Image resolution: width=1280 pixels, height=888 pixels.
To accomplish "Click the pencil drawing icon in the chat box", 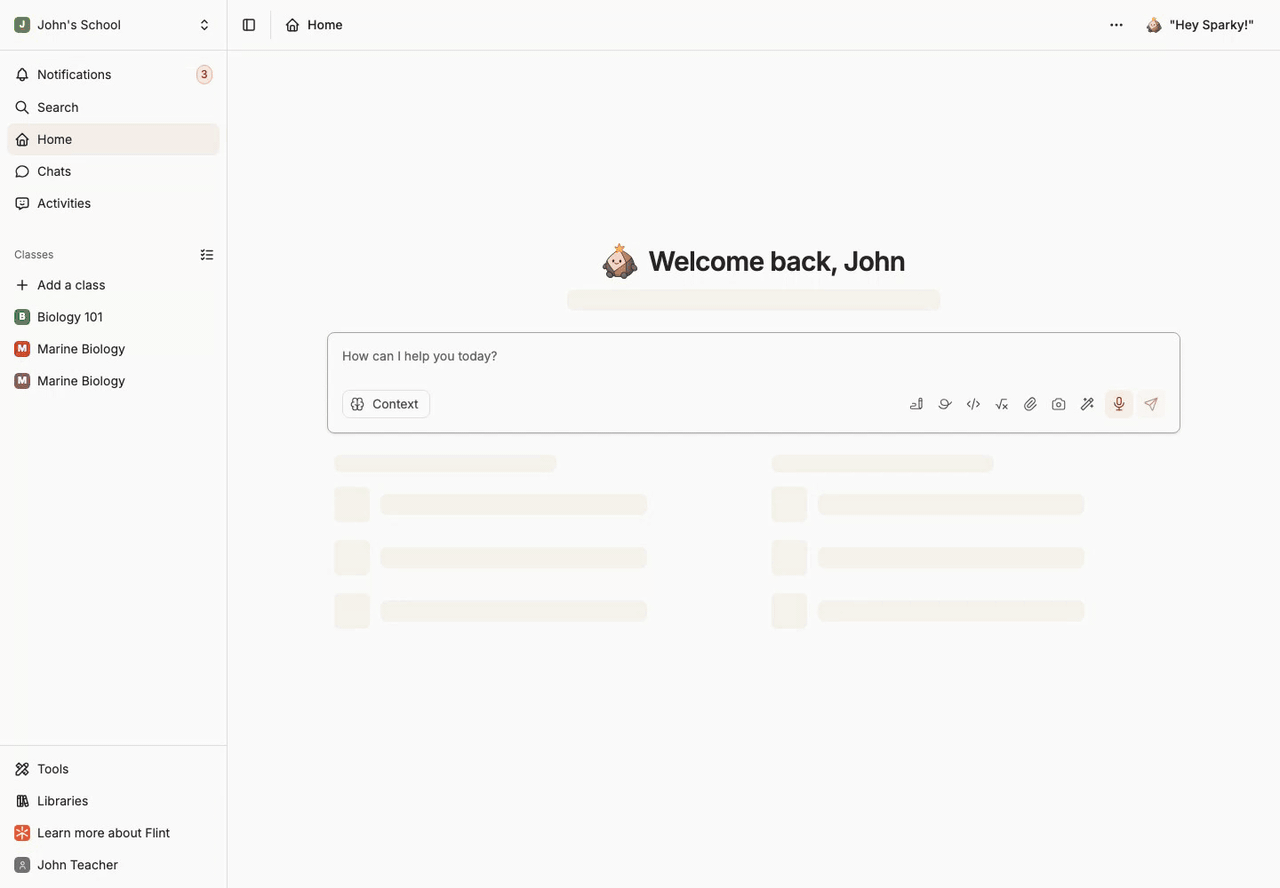I will (916, 404).
